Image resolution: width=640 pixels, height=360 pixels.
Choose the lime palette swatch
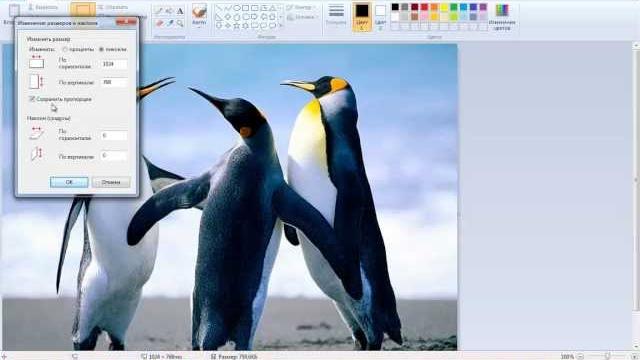[453, 17]
